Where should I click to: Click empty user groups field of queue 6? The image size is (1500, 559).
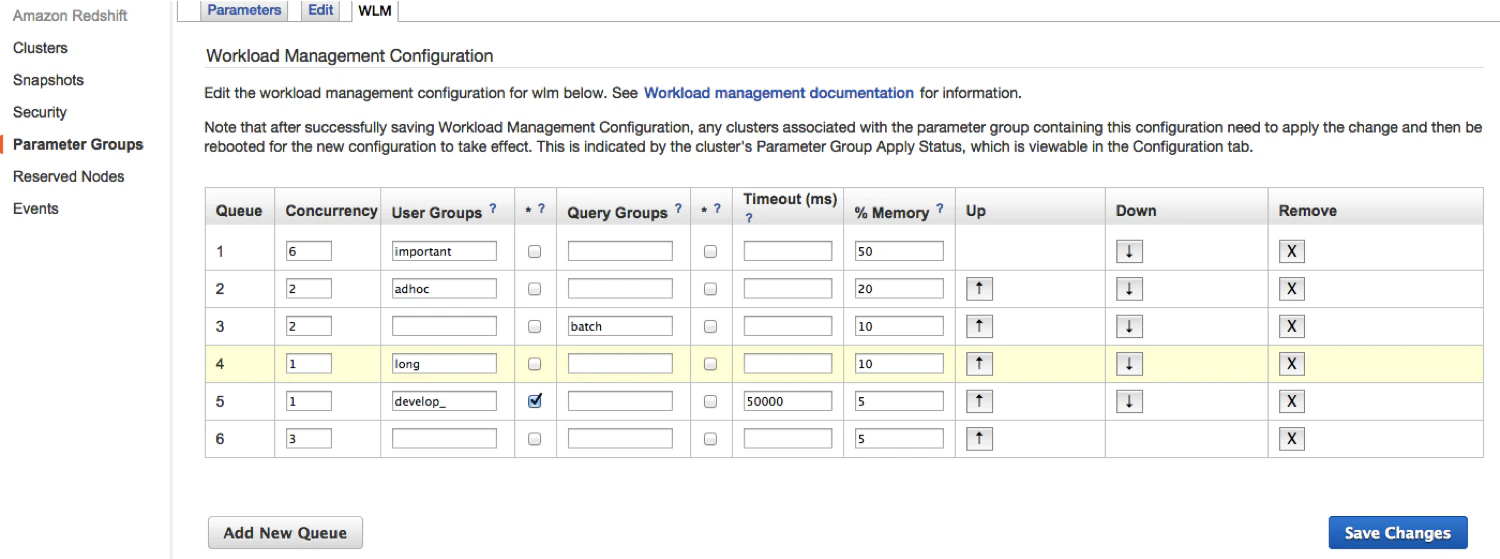pyautogui.click(x=444, y=438)
